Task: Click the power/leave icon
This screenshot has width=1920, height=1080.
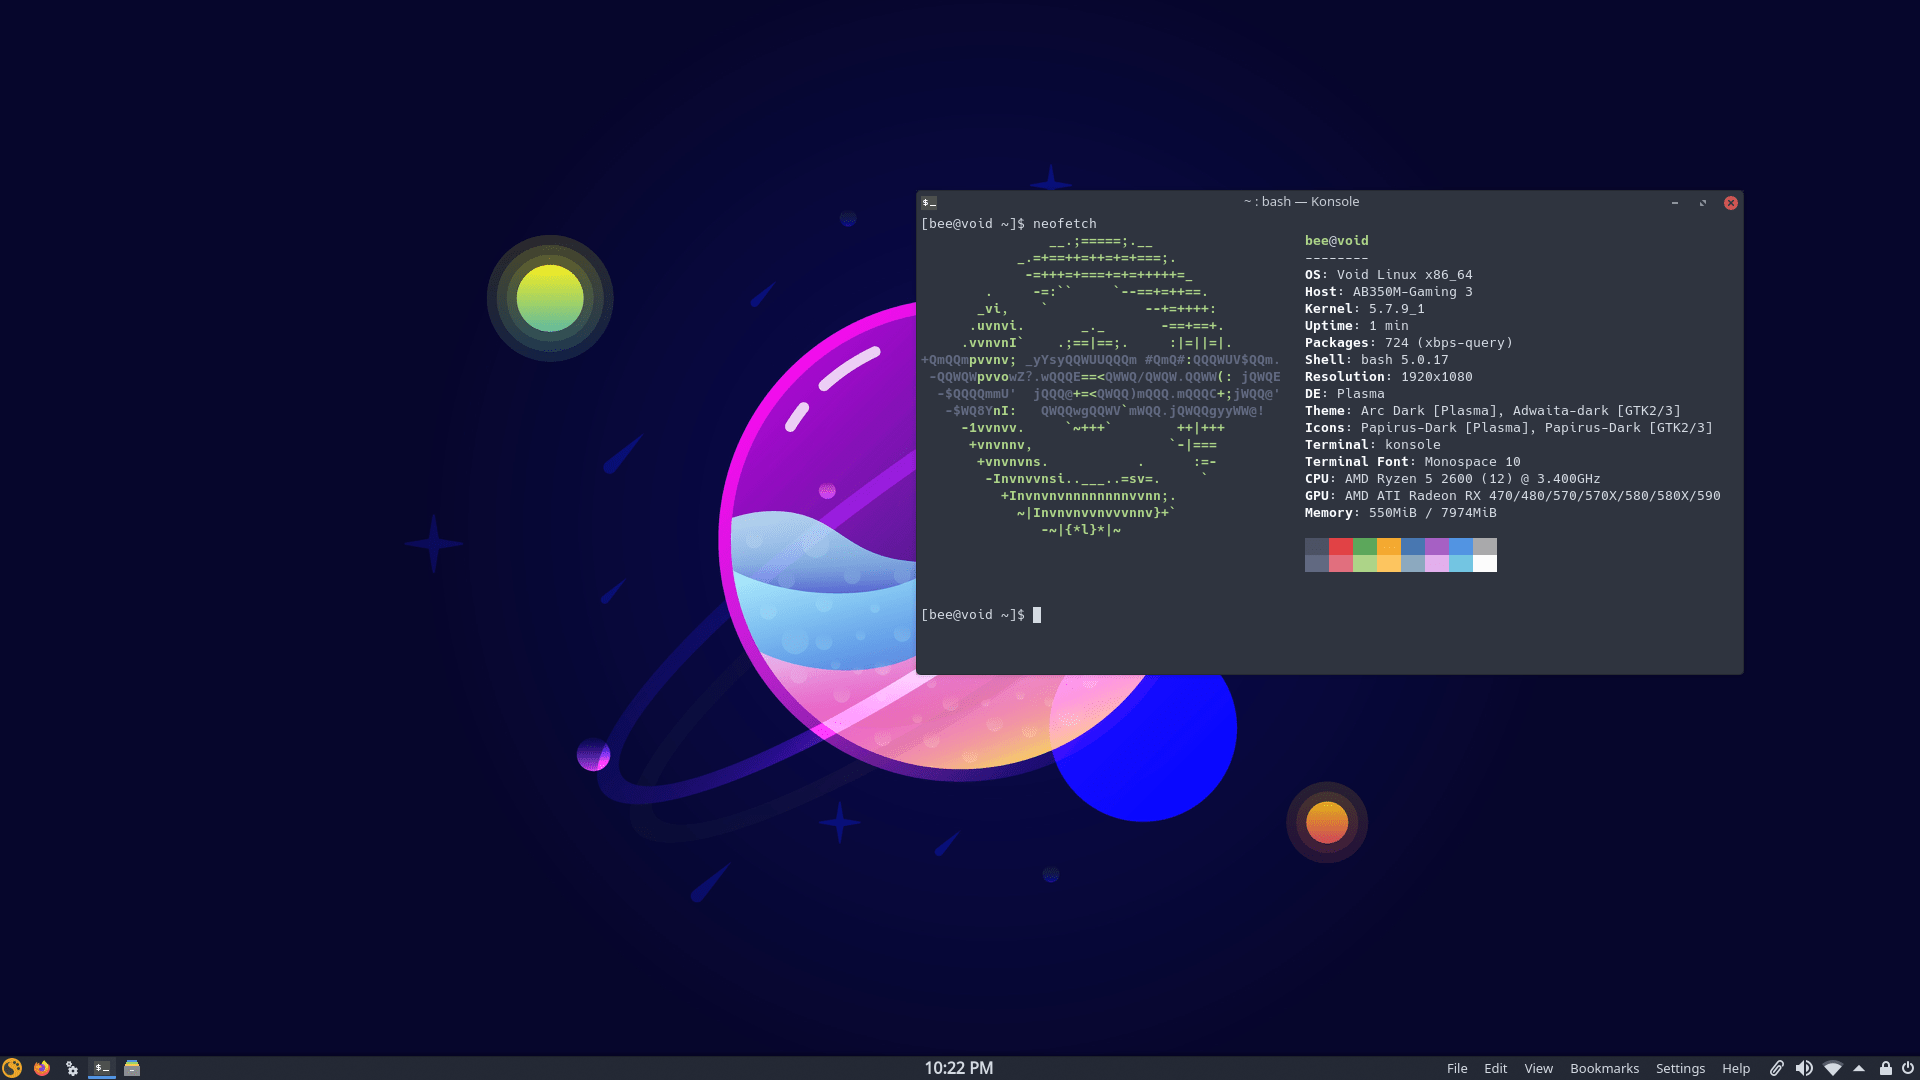Action: pos(1907,1068)
